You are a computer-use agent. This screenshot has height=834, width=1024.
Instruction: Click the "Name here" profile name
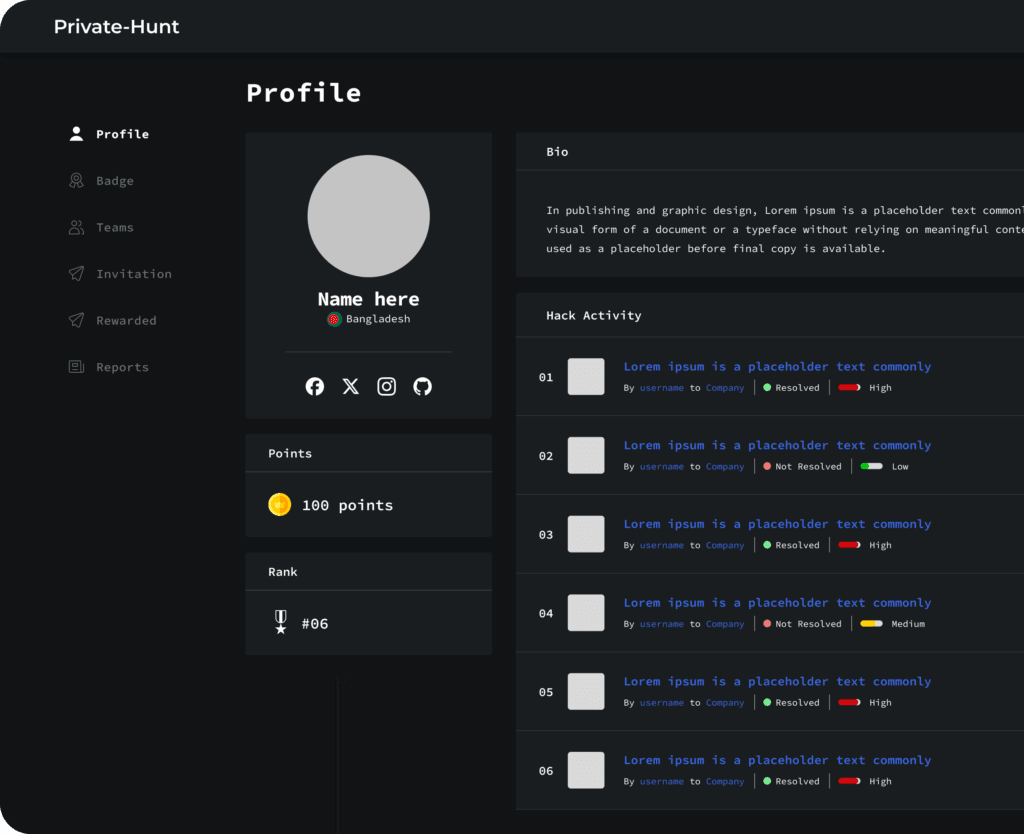(x=368, y=299)
